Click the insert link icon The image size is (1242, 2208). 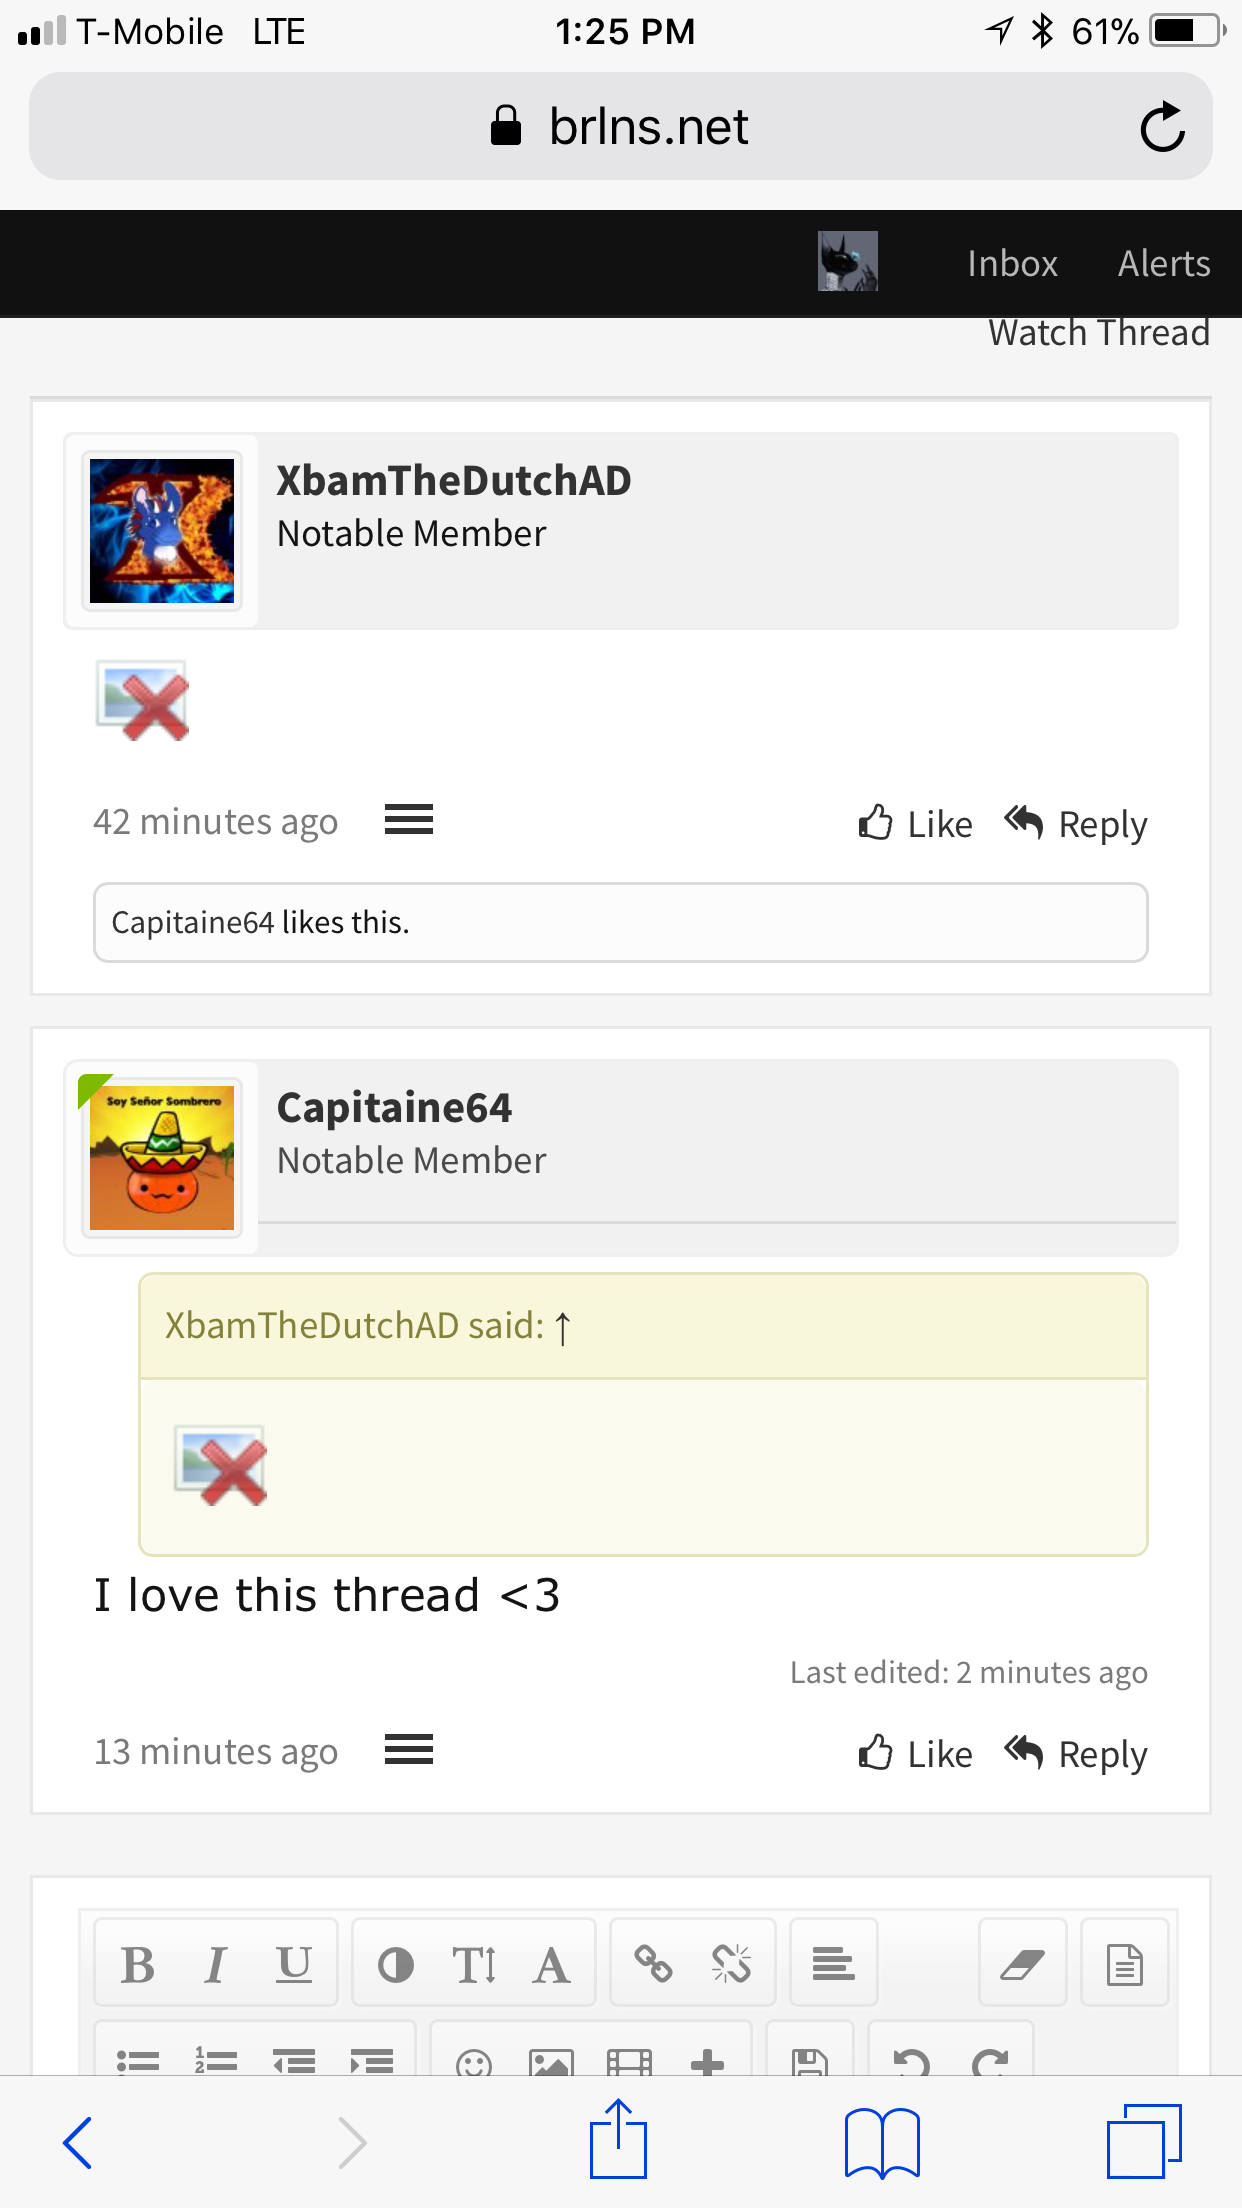point(654,1965)
